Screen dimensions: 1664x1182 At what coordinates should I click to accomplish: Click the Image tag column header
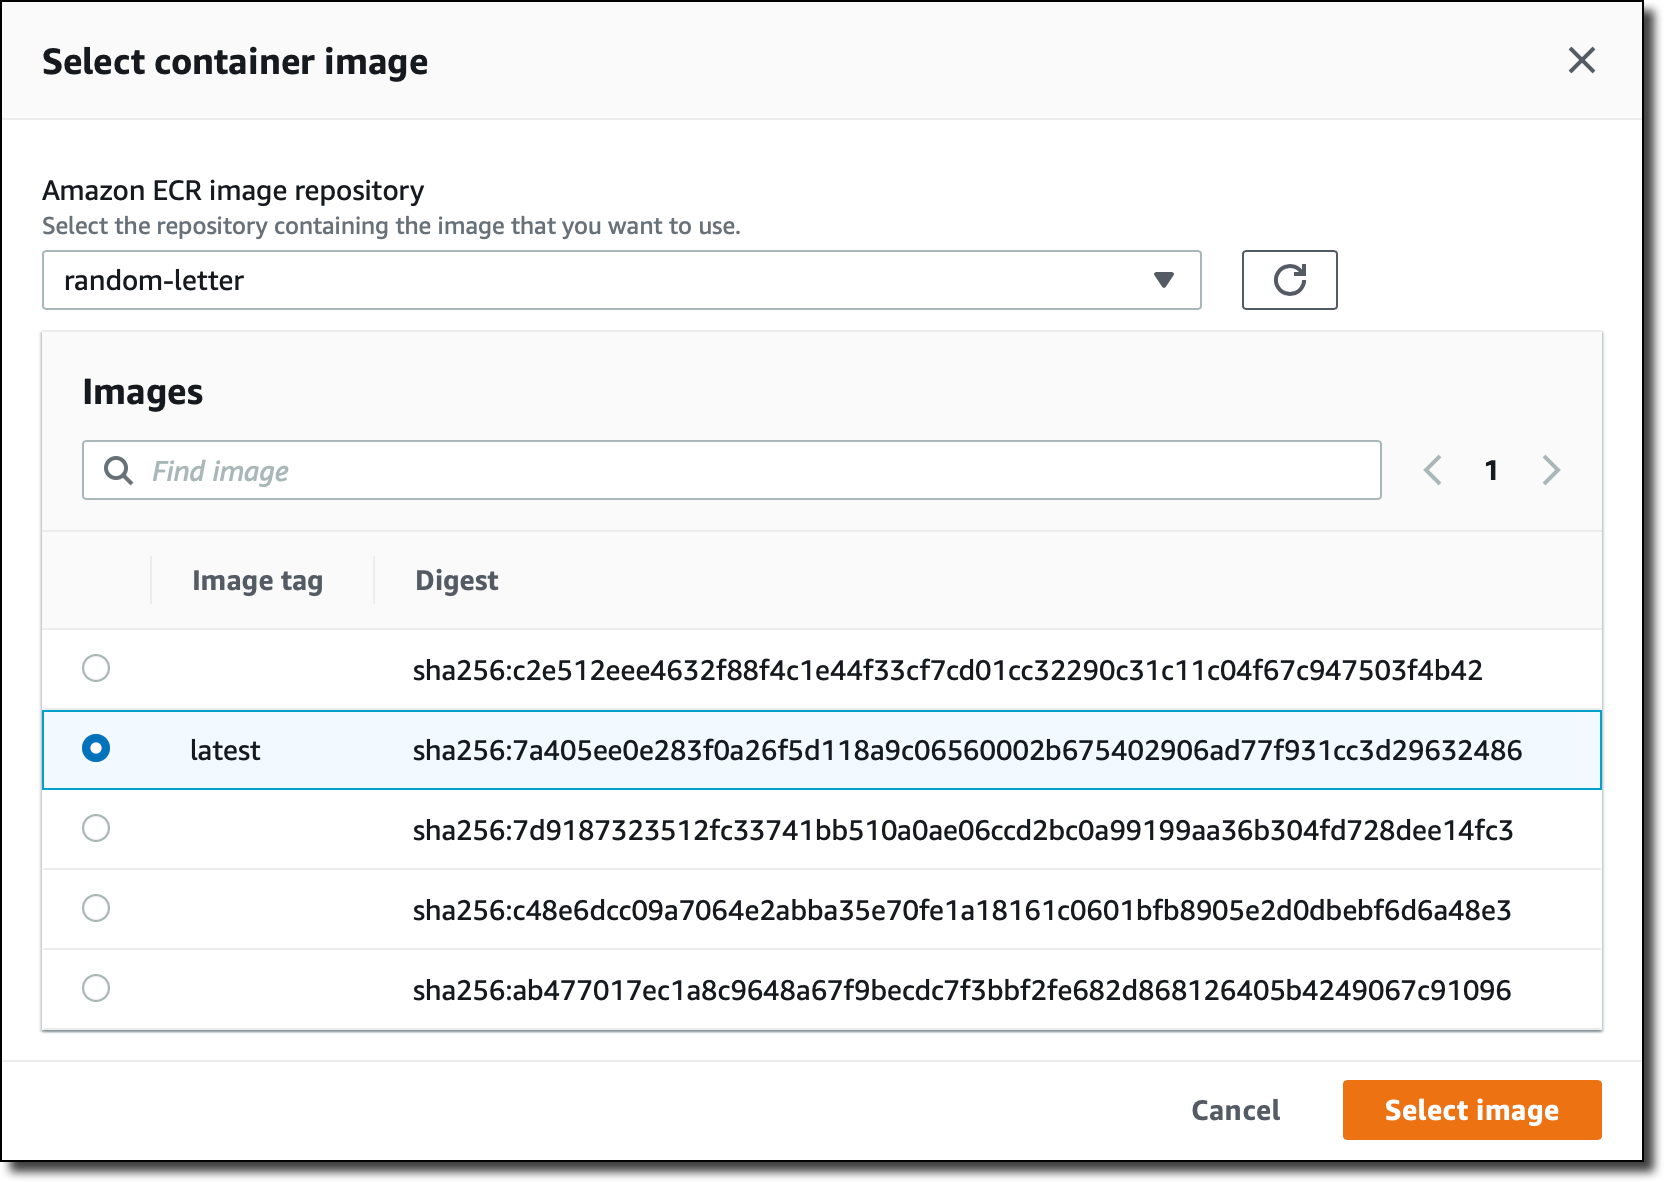pyautogui.click(x=258, y=580)
